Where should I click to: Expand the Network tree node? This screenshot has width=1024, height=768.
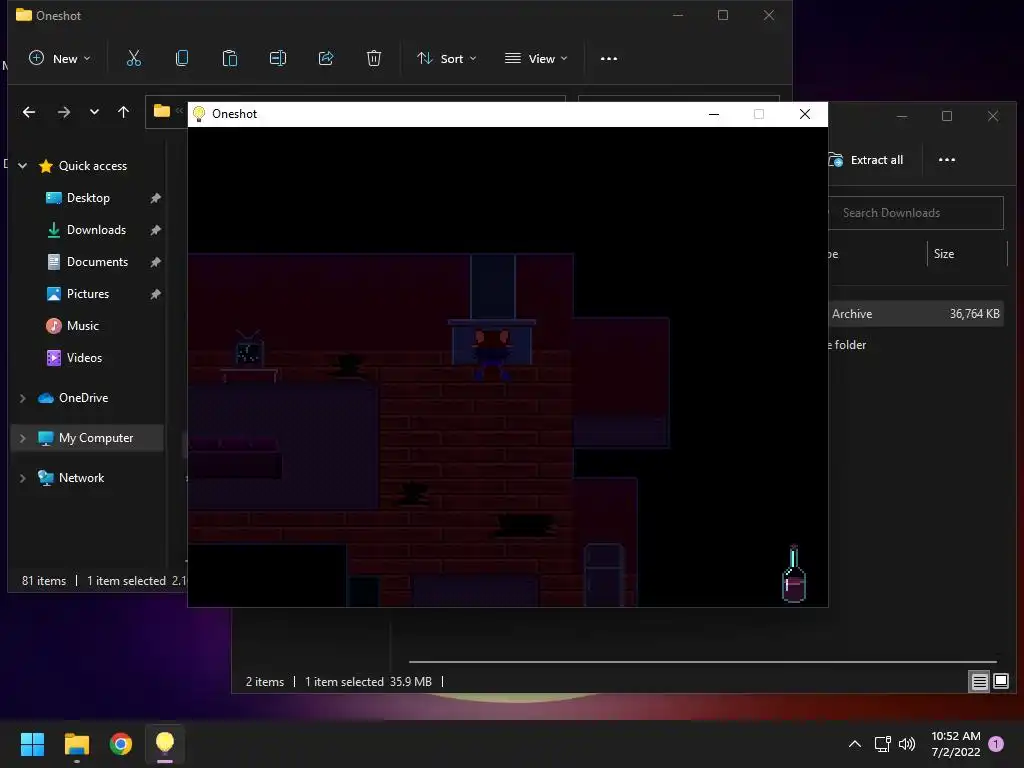tap(23, 478)
